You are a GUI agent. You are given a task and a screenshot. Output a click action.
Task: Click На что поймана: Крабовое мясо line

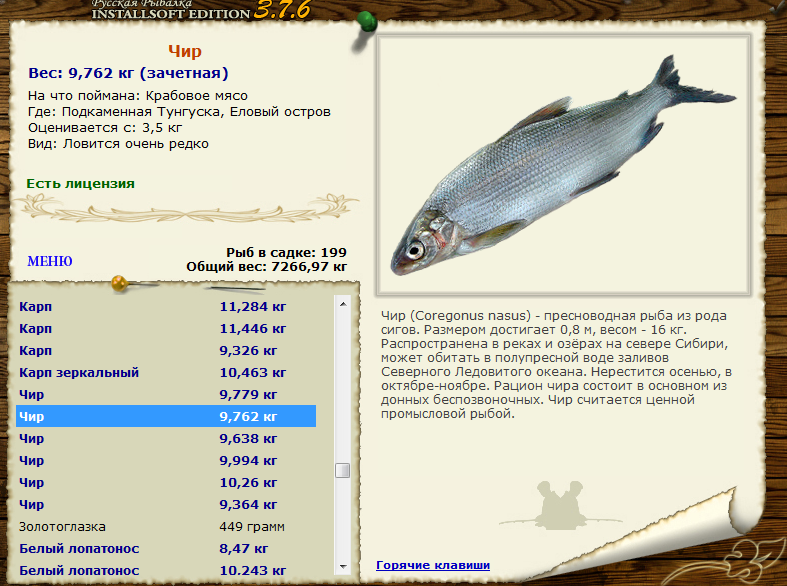point(138,96)
